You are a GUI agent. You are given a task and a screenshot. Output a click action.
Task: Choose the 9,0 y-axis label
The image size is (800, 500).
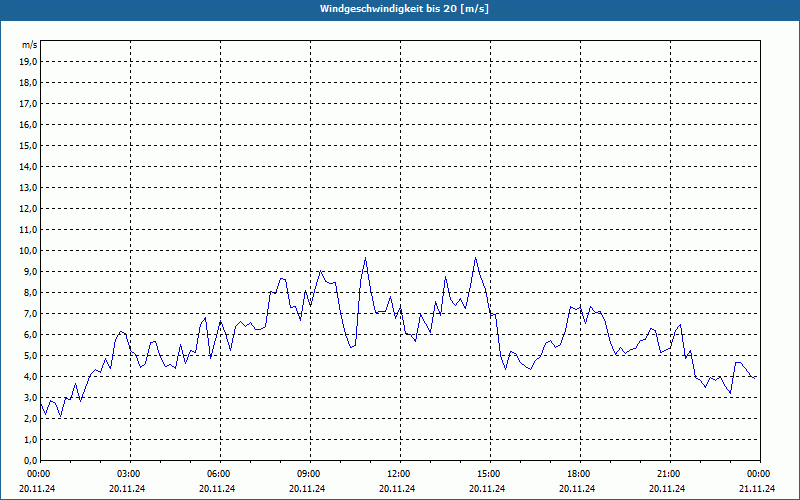tap(31, 271)
